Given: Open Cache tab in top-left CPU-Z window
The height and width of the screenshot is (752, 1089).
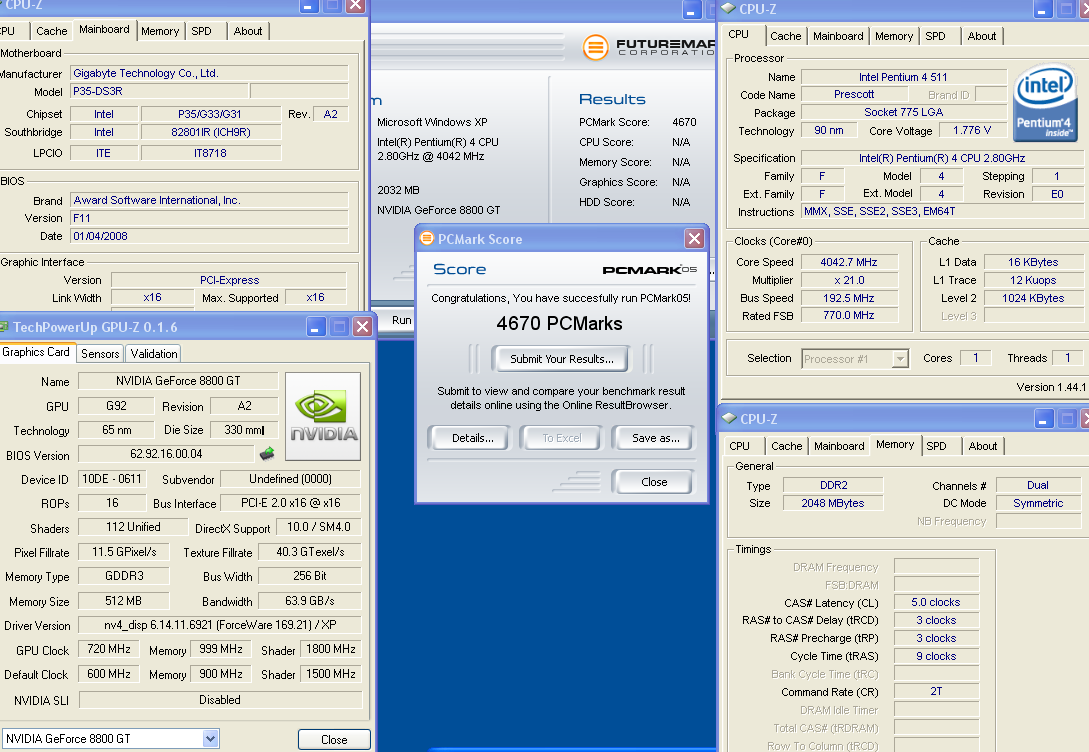Looking at the screenshot, I should tap(51, 31).
